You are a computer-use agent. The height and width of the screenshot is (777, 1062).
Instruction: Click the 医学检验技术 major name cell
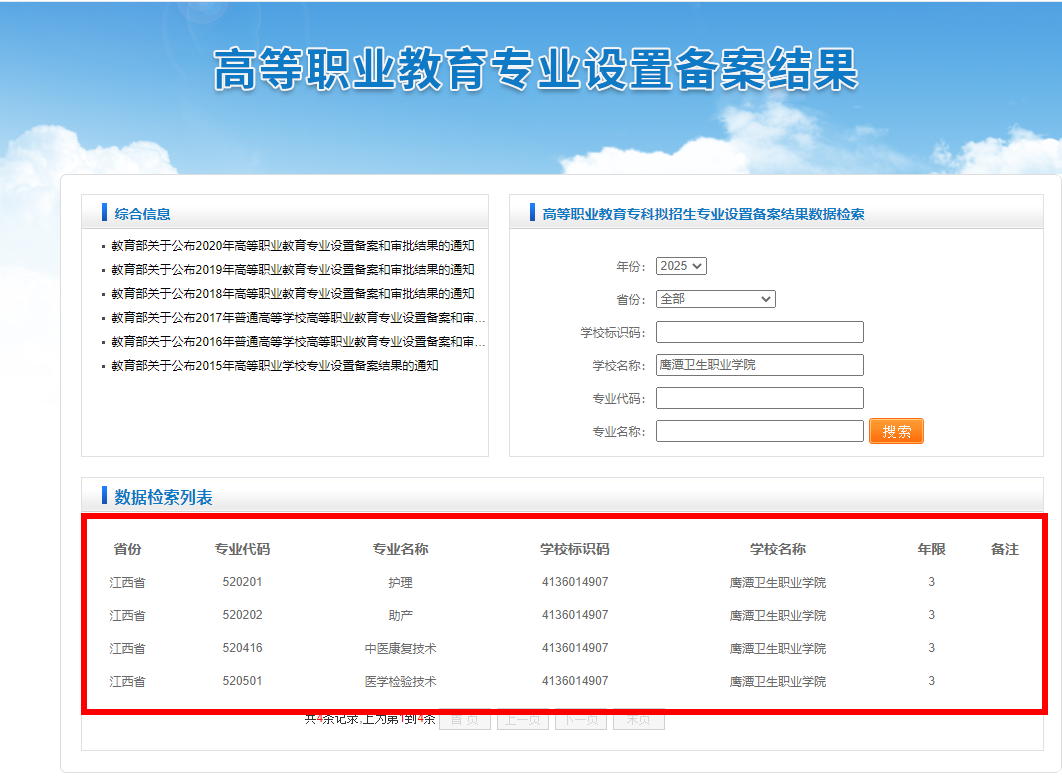click(400, 681)
